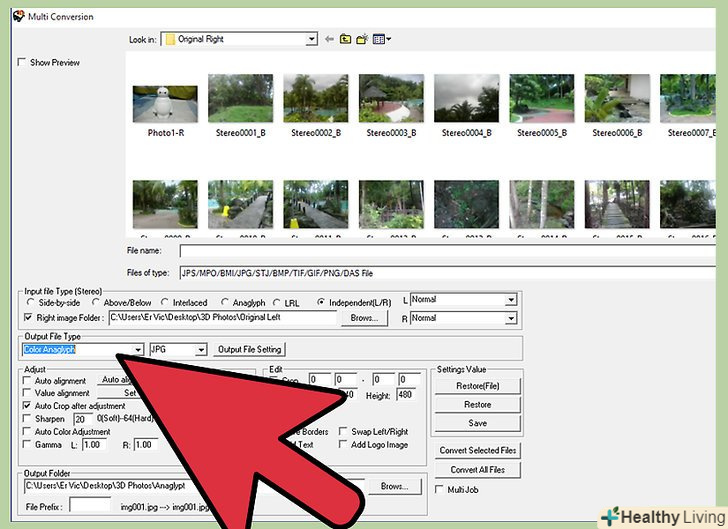The width and height of the screenshot is (728, 529).
Task: Go up one folder level icon
Action: pyautogui.click(x=346, y=39)
